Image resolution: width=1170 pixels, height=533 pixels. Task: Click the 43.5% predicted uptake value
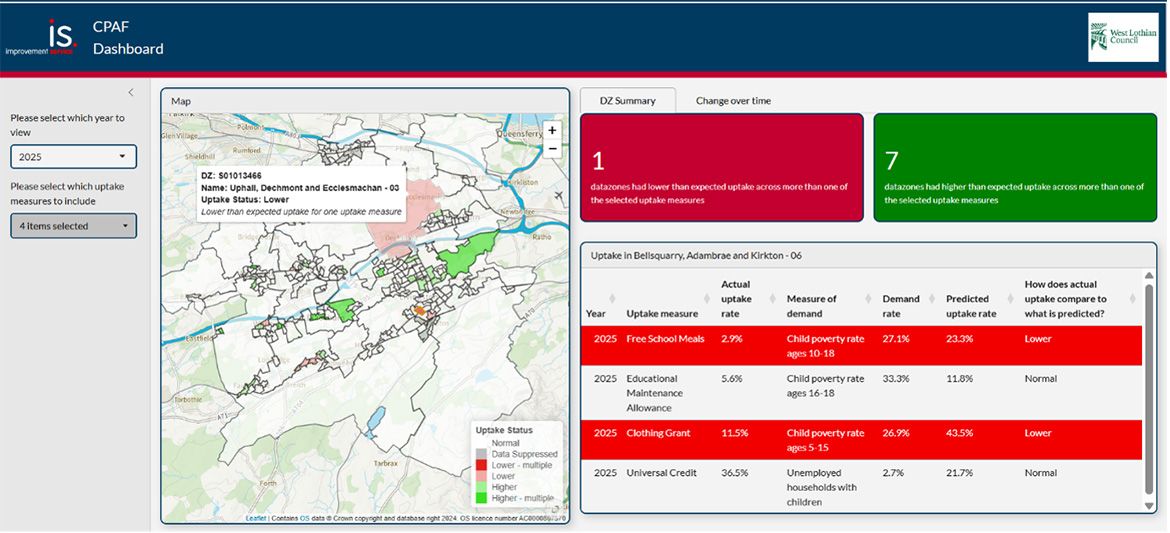pos(959,433)
